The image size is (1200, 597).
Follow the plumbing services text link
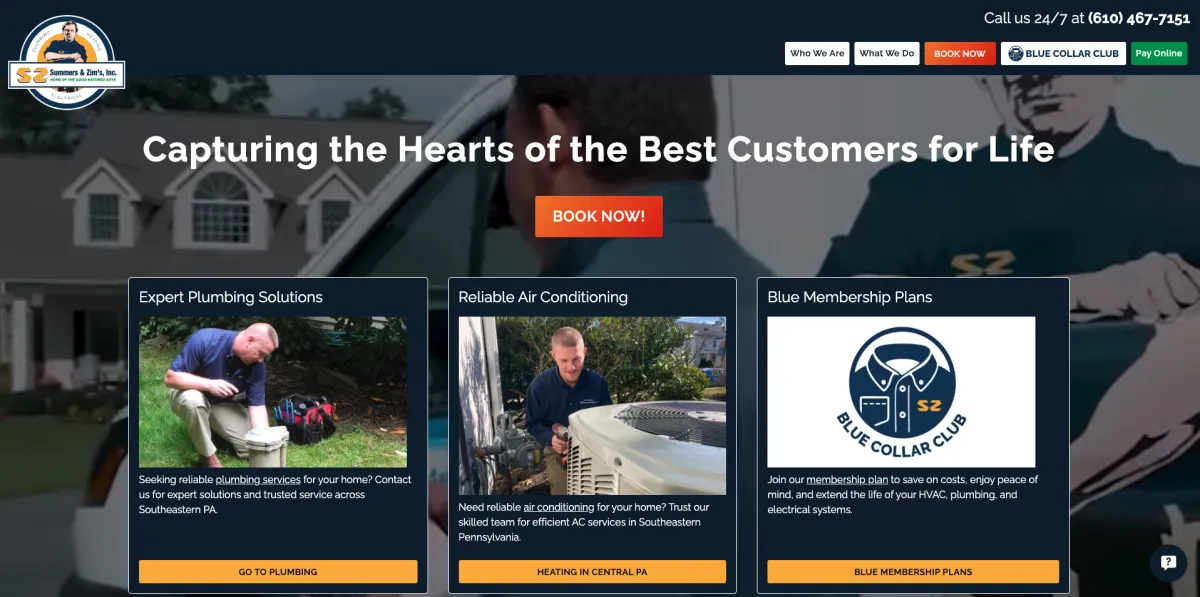tap(258, 480)
